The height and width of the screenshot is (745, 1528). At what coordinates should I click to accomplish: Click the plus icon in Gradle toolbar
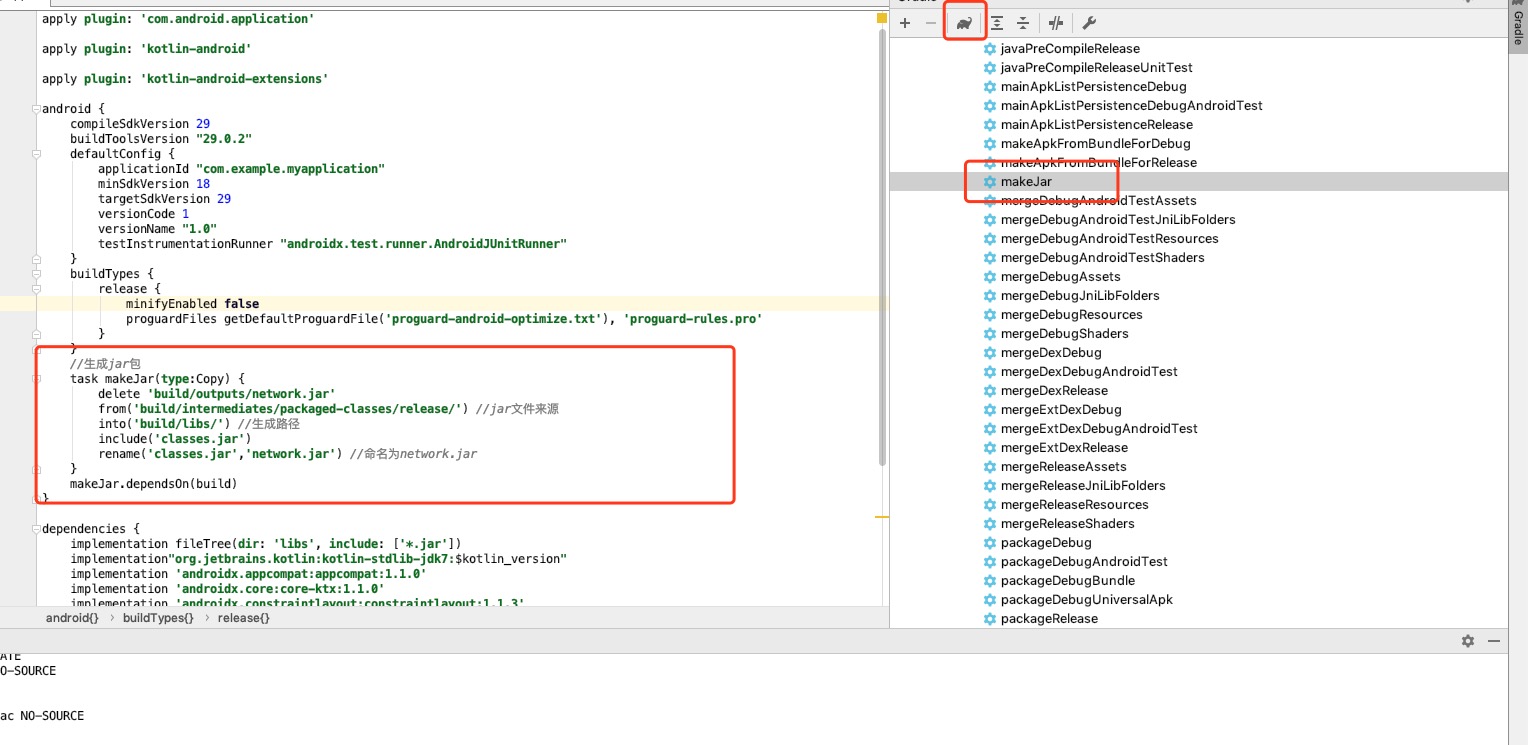pos(905,23)
